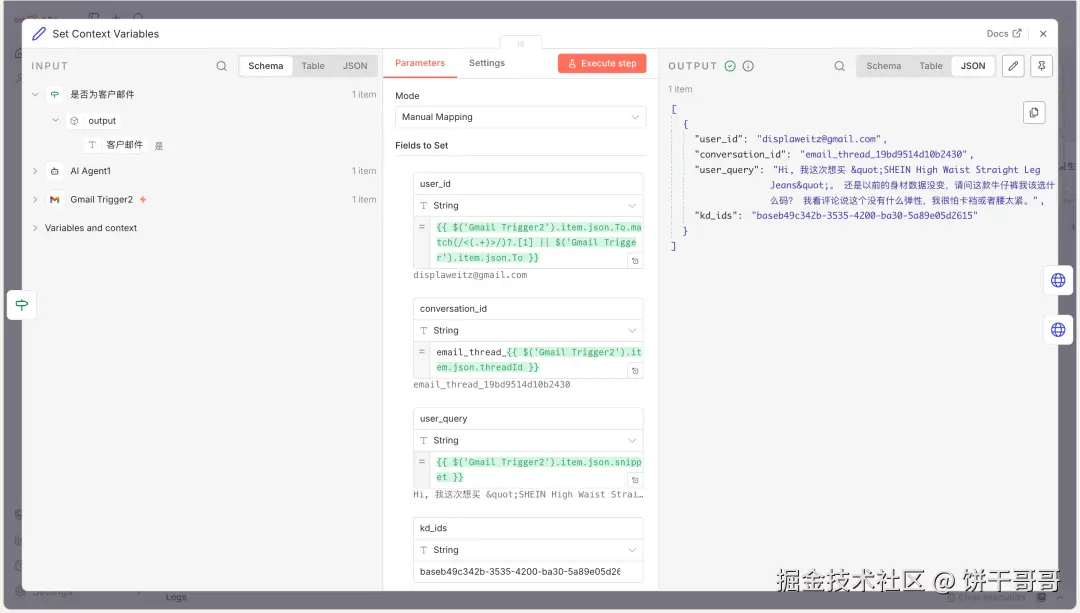The image size is (1080, 613).
Task: Open the Mode dropdown set to Manual Mapping
Action: (521, 117)
